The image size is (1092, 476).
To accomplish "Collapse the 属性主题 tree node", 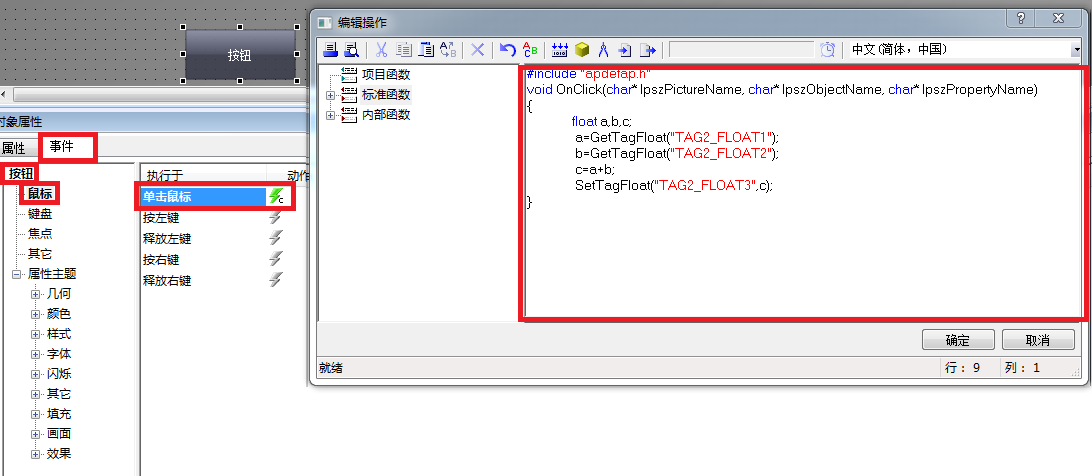I will click(16, 275).
